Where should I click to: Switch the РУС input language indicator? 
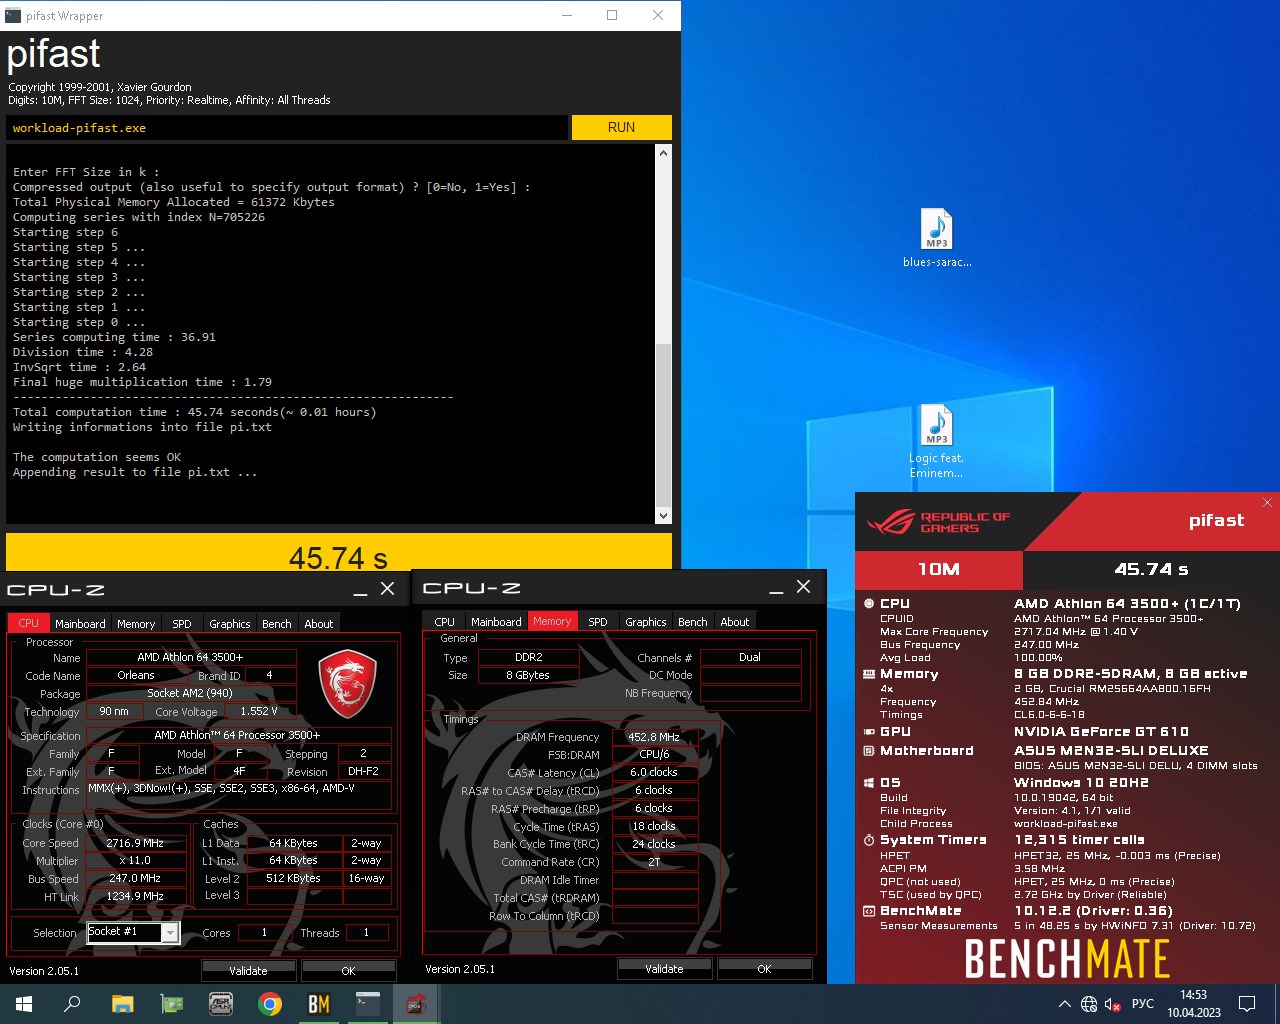pos(1143,1004)
